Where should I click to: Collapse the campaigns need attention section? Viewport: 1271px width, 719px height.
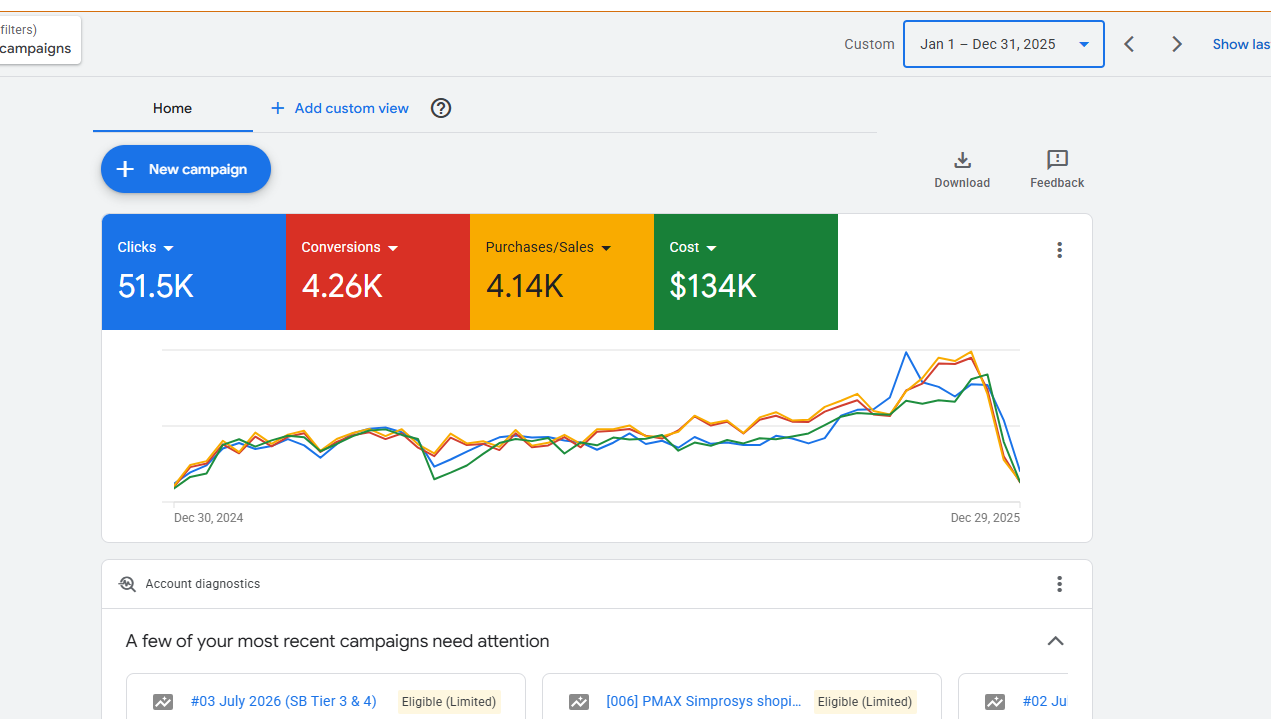click(x=1055, y=641)
